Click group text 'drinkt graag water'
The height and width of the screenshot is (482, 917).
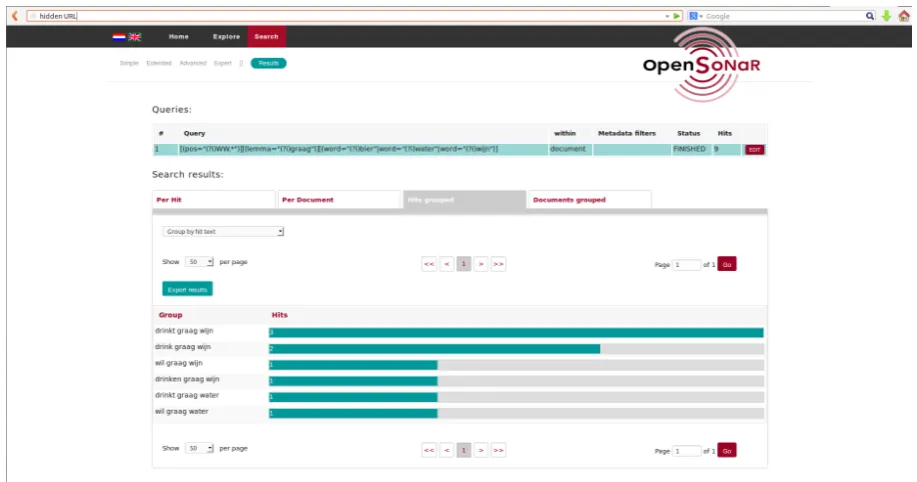click(x=187, y=395)
